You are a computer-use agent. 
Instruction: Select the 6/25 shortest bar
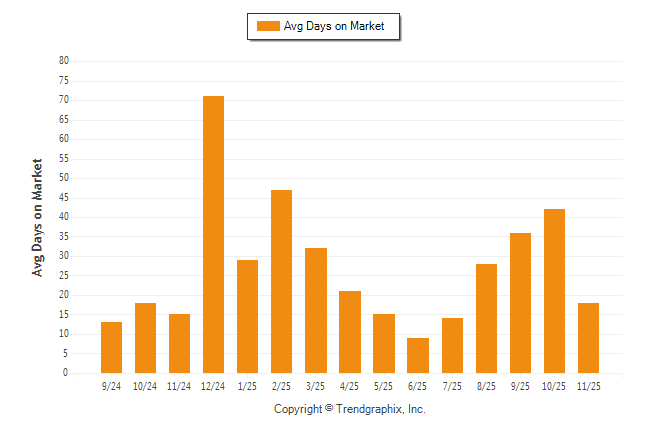[417, 355]
